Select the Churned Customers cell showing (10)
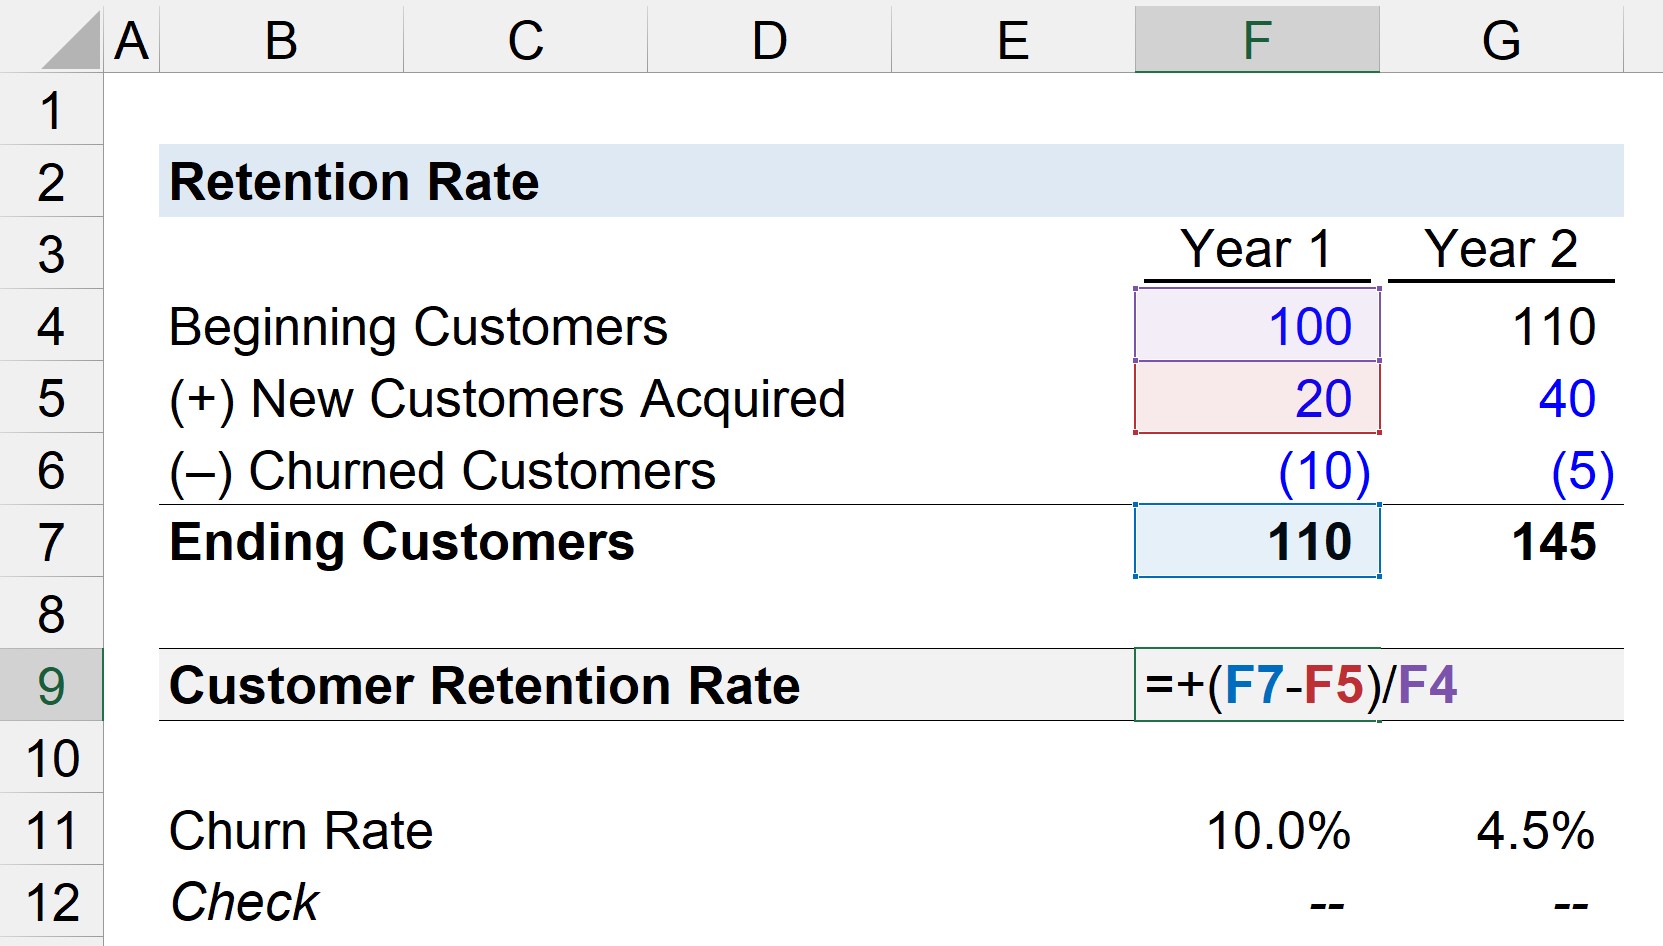The image size is (1663, 946). 1256,470
